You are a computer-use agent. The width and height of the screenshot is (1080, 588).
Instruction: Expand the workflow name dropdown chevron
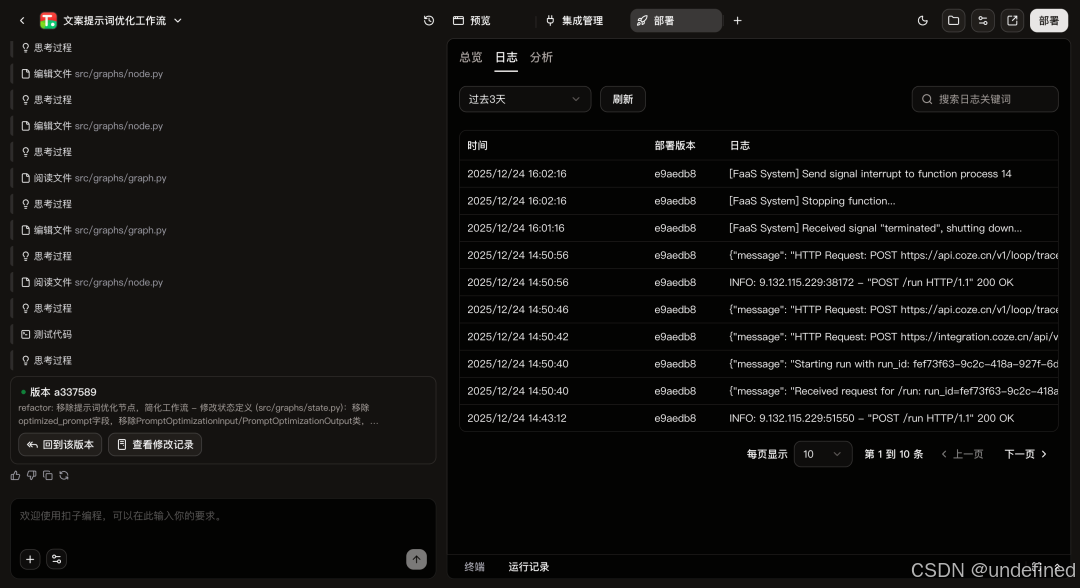pos(178,21)
